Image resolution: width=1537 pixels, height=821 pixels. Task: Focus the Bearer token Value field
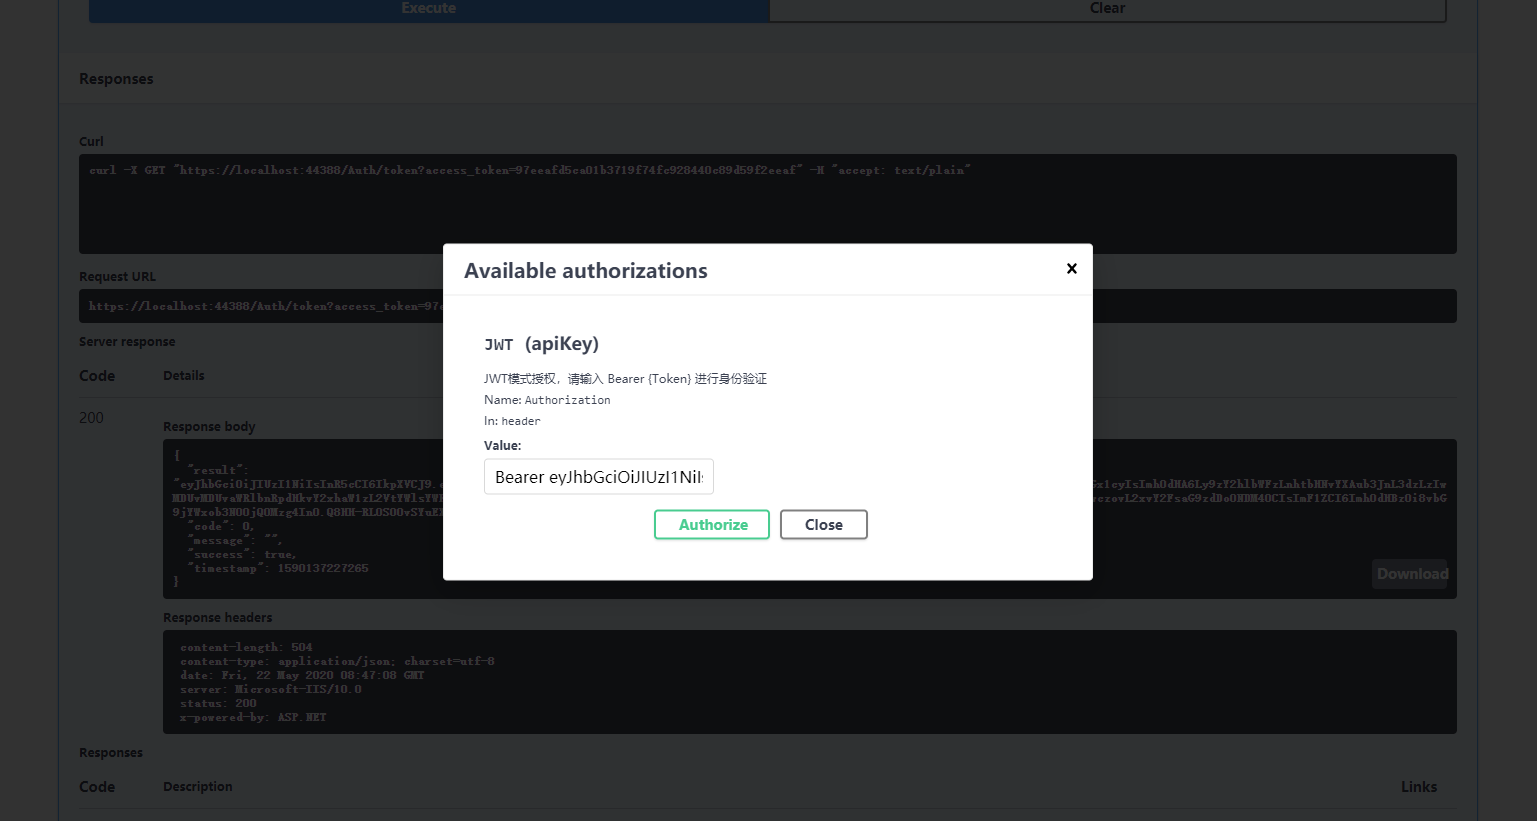point(599,477)
